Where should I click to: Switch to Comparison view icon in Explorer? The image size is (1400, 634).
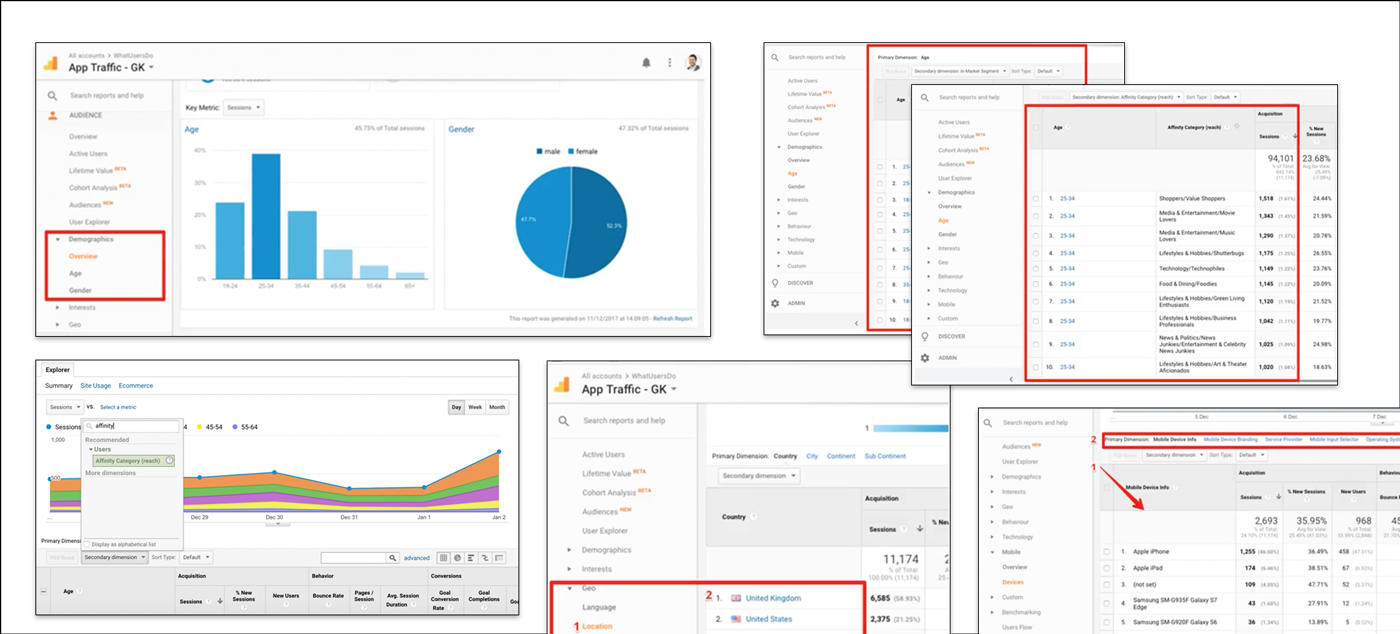click(x=484, y=557)
